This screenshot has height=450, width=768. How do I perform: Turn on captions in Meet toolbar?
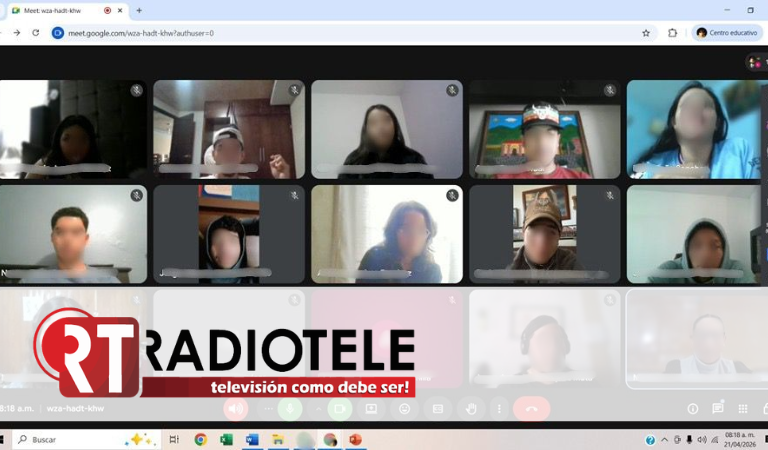point(437,408)
